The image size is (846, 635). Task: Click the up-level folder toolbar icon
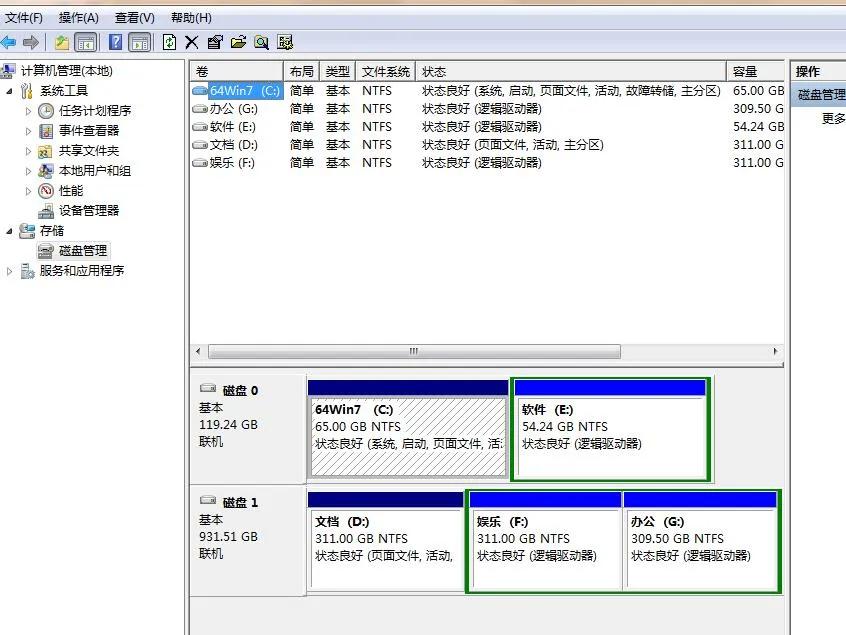(63, 41)
